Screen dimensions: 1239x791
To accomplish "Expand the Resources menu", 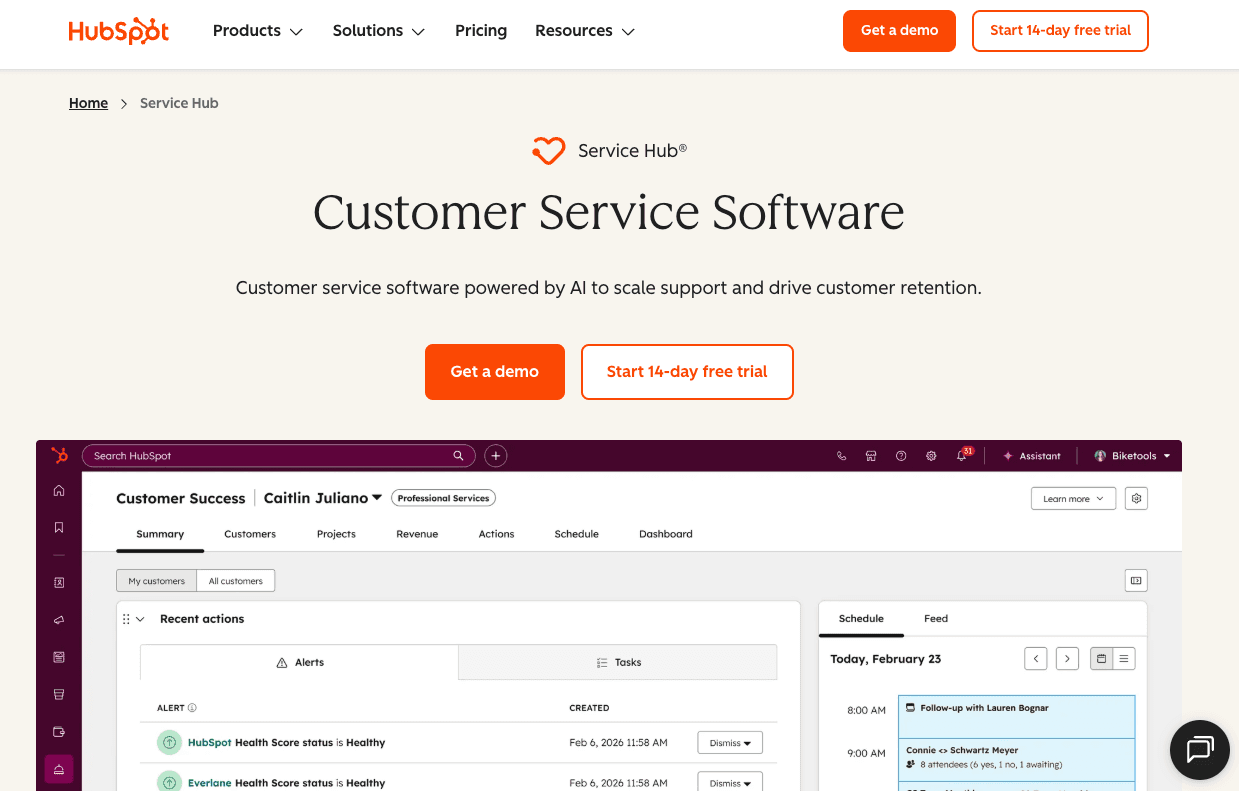I will [585, 31].
